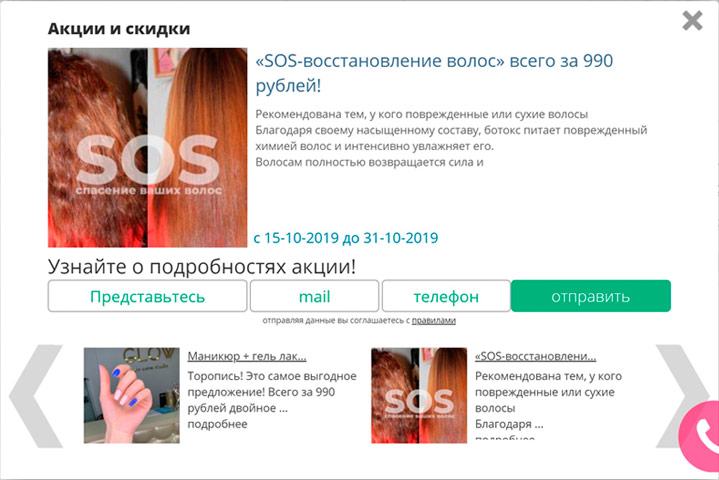The height and width of the screenshot is (480, 719).
Task: Click into the телефон input field
Action: tap(446, 296)
